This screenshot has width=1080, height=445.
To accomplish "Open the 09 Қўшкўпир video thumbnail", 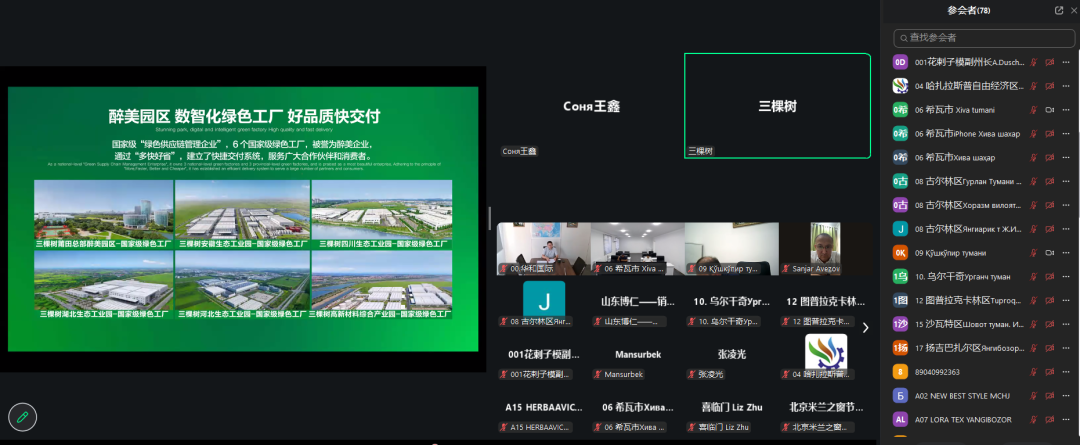I will [731, 249].
